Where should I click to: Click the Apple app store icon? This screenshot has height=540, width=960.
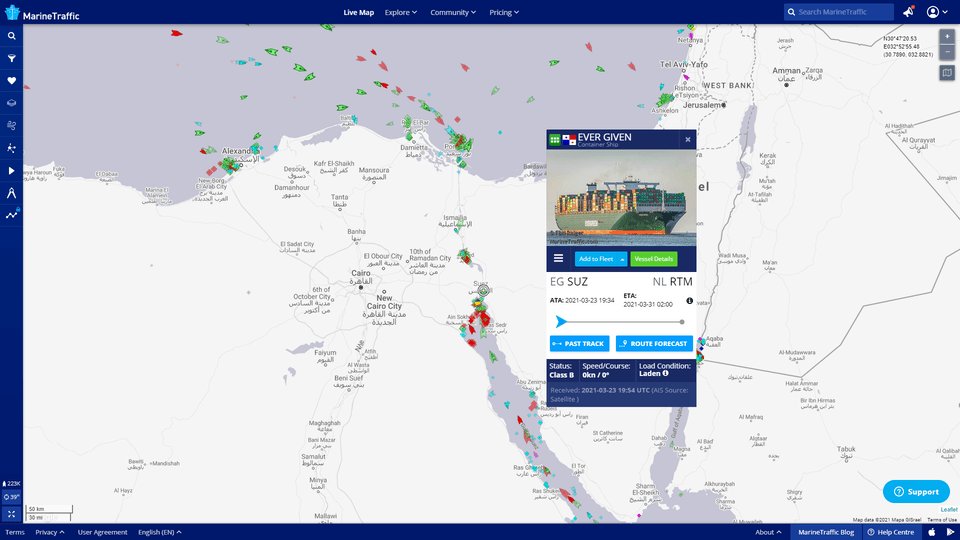pyautogui.click(x=932, y=532)
